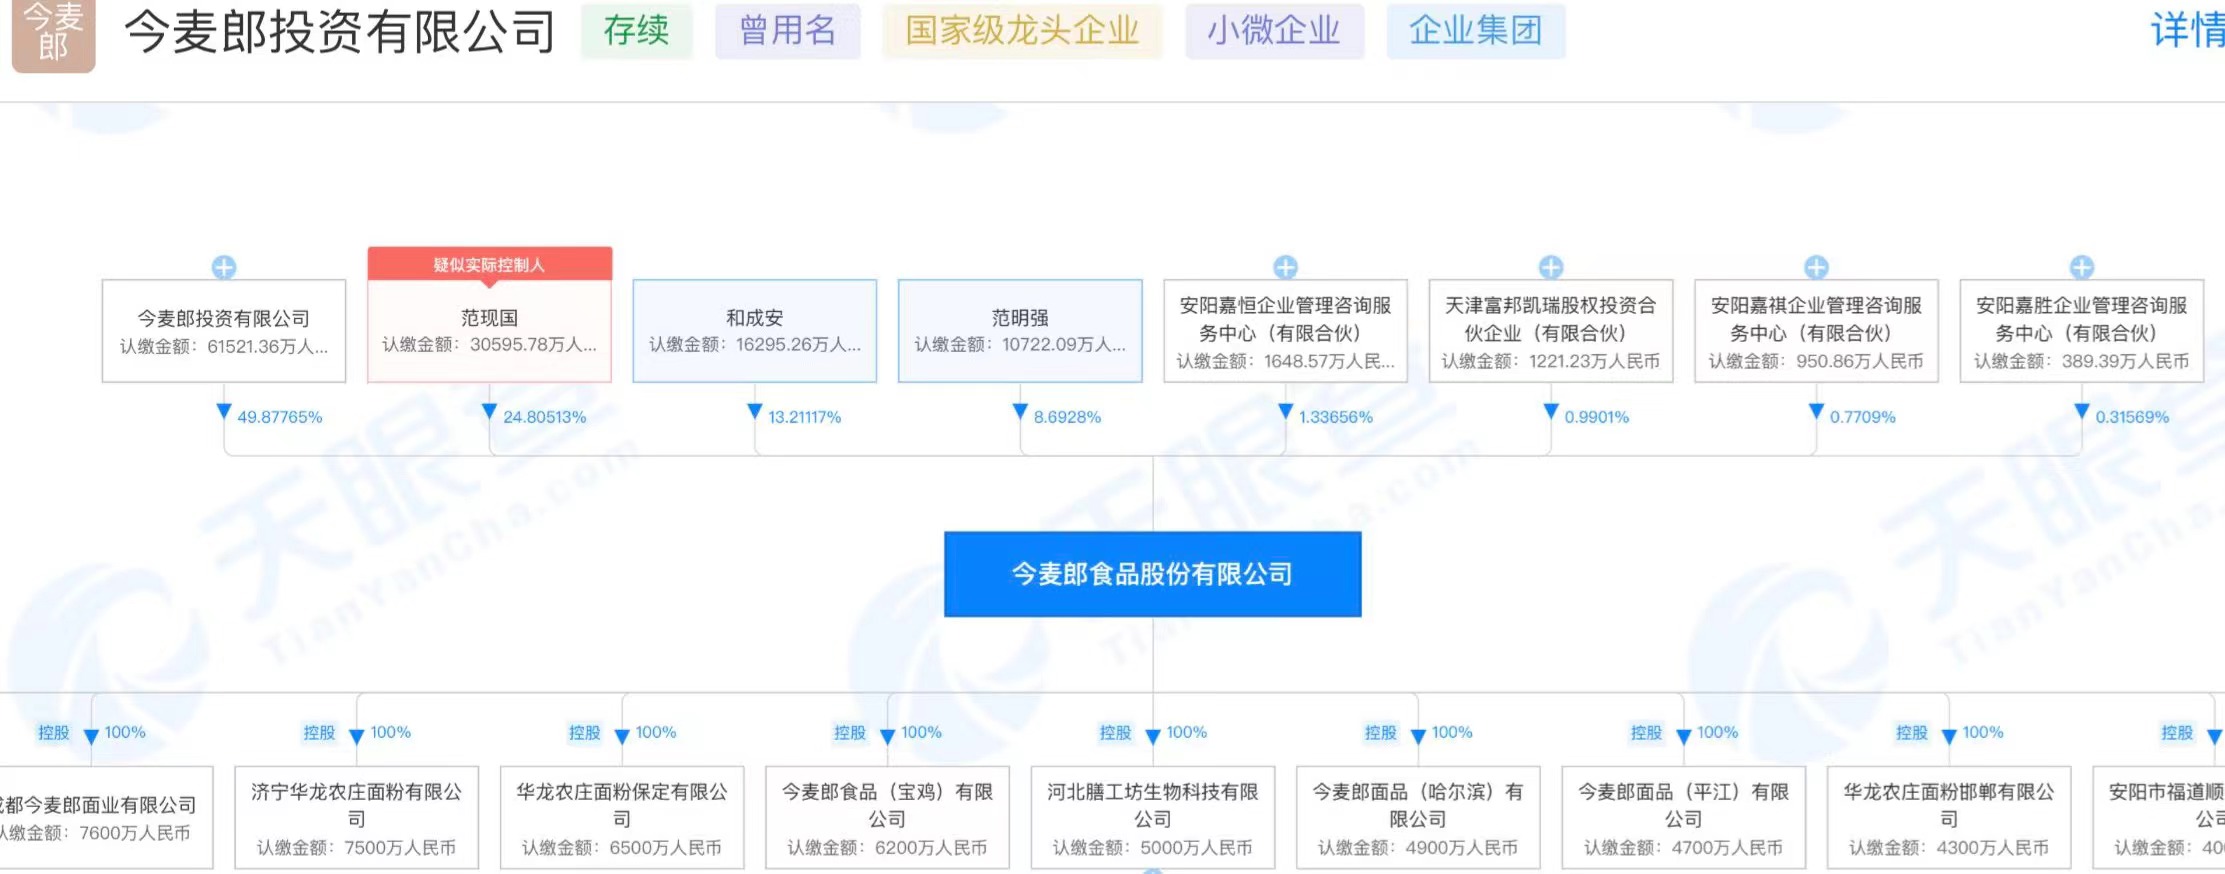Open the 企业集团 tag
Viewport: 2225px width, 874px height.
click(x=1475, y=31)
